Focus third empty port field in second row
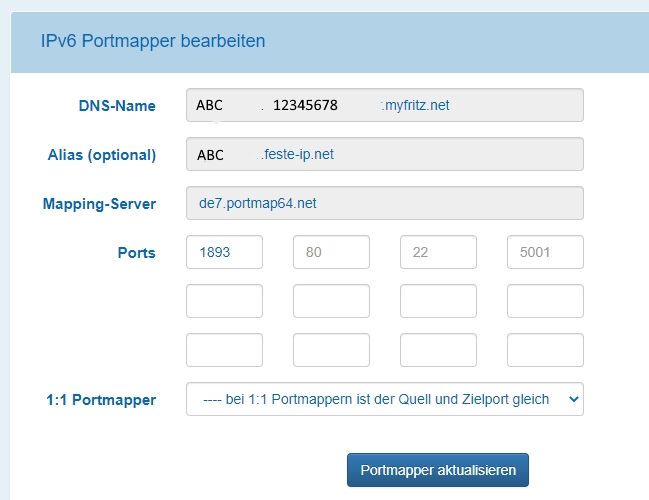The width and height of the screenshot is (649, 500). (438, 301)
